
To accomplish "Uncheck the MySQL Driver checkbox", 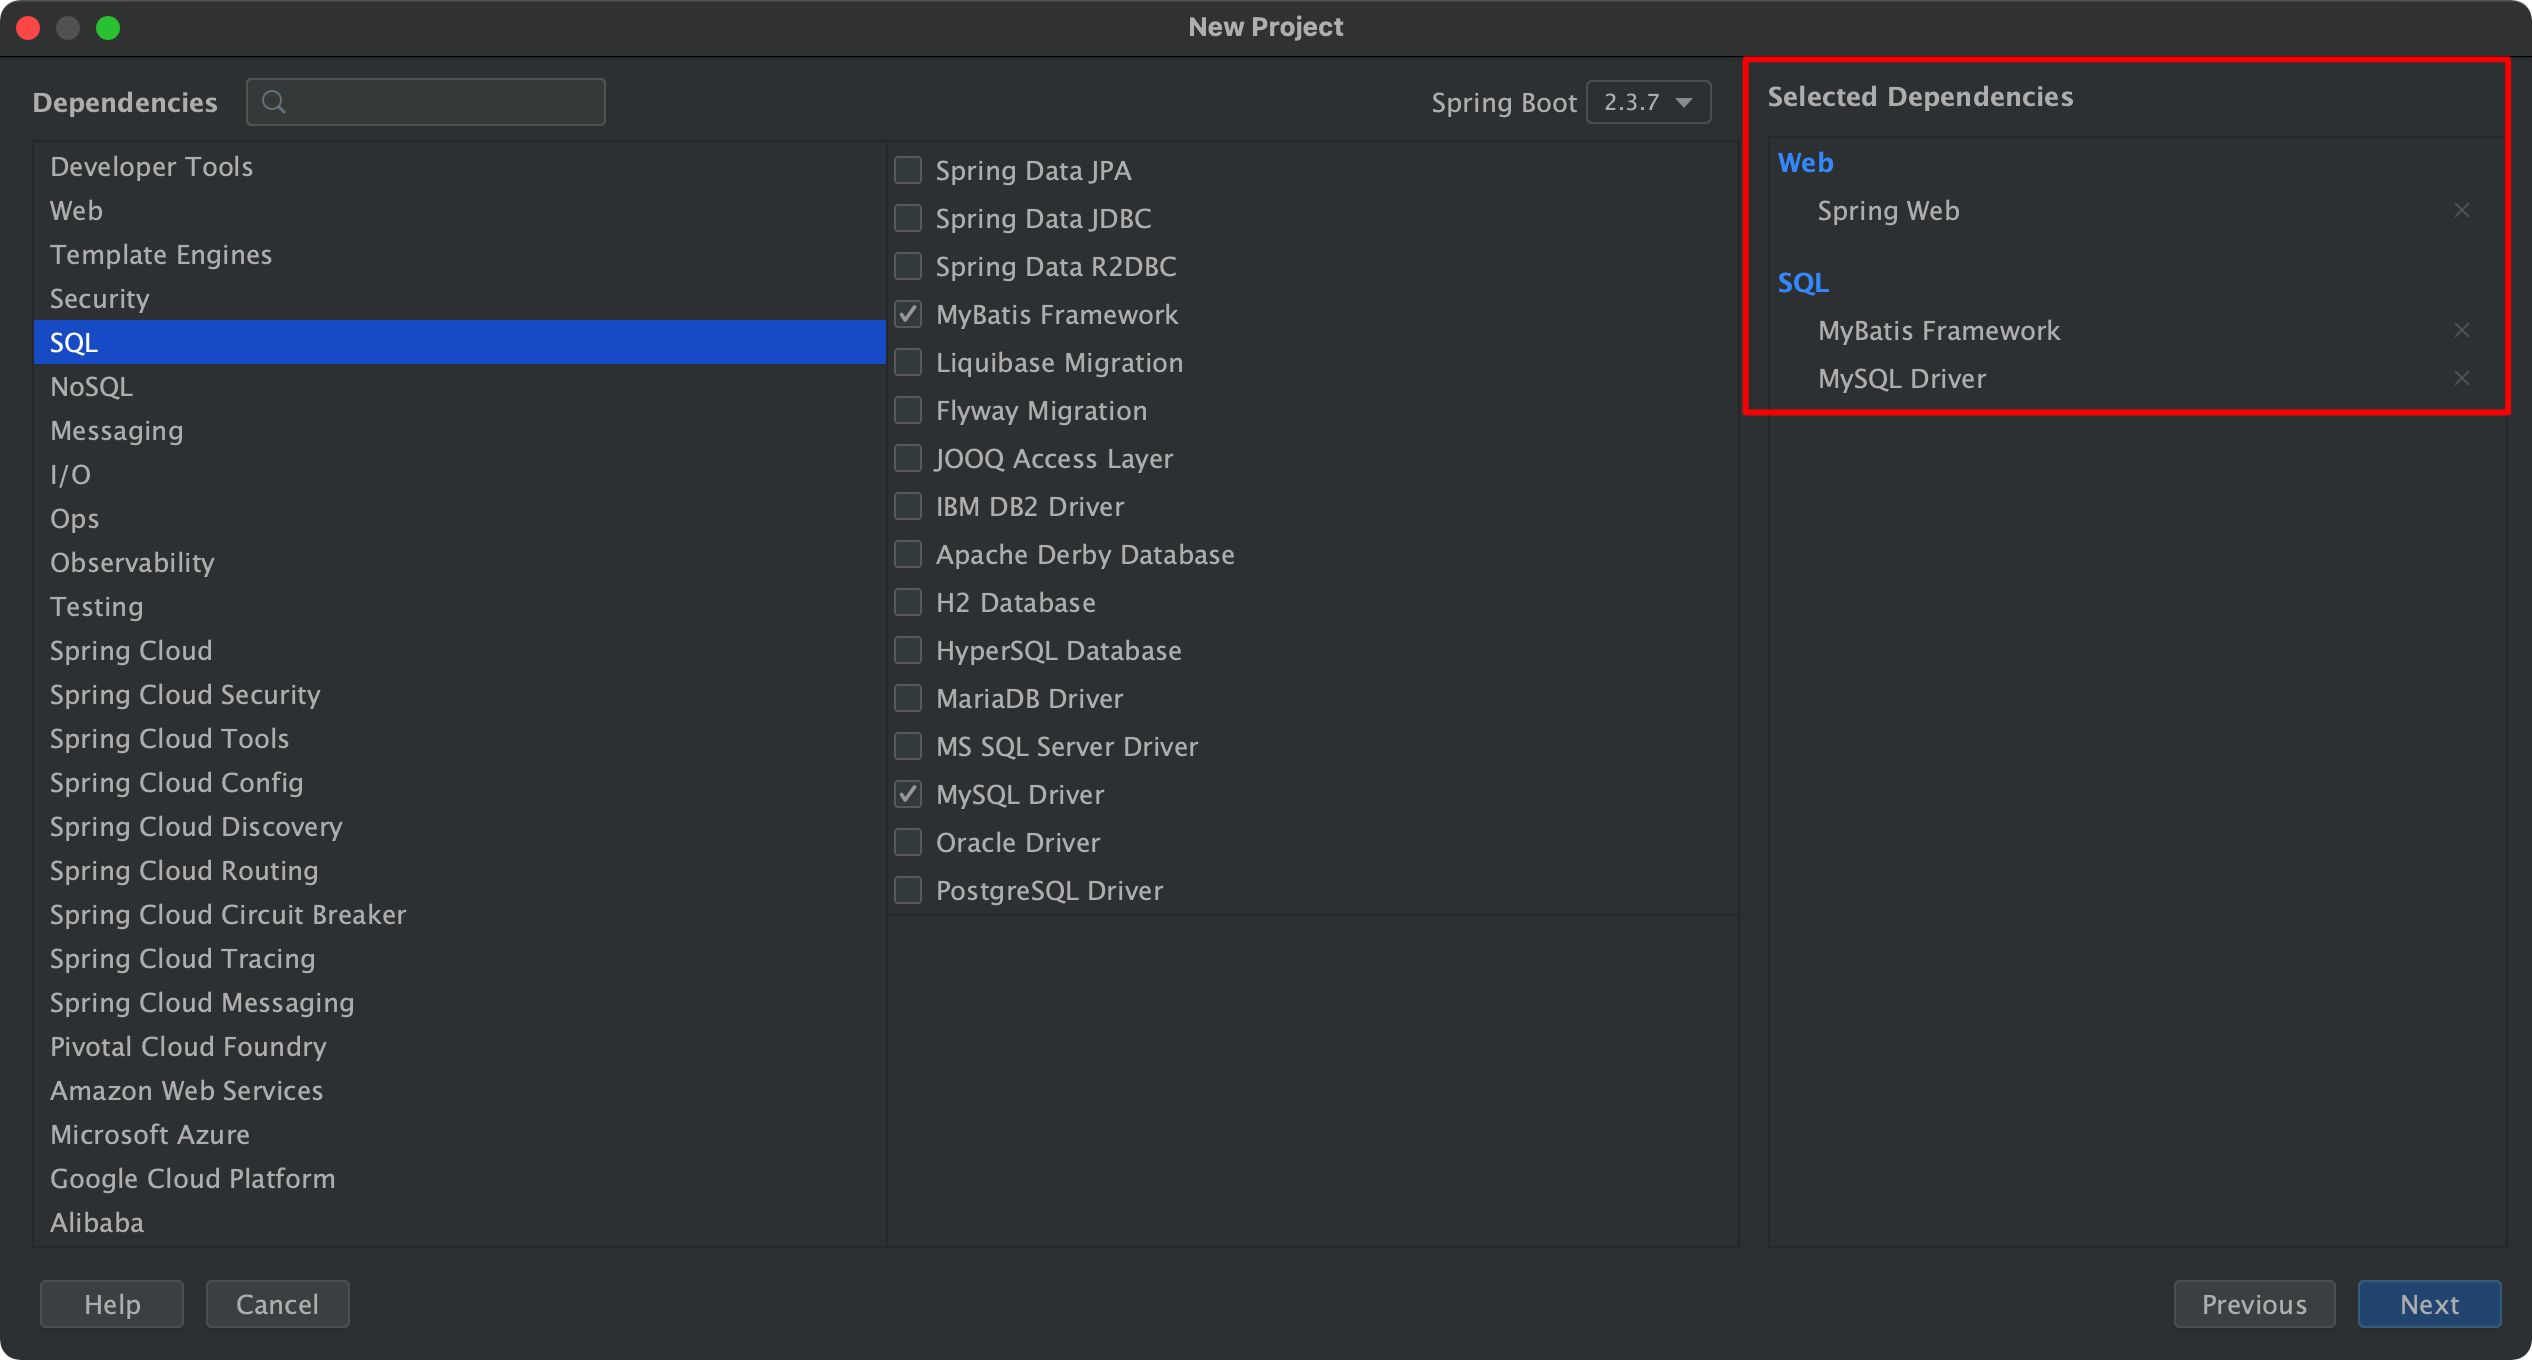I will (908, 794).
